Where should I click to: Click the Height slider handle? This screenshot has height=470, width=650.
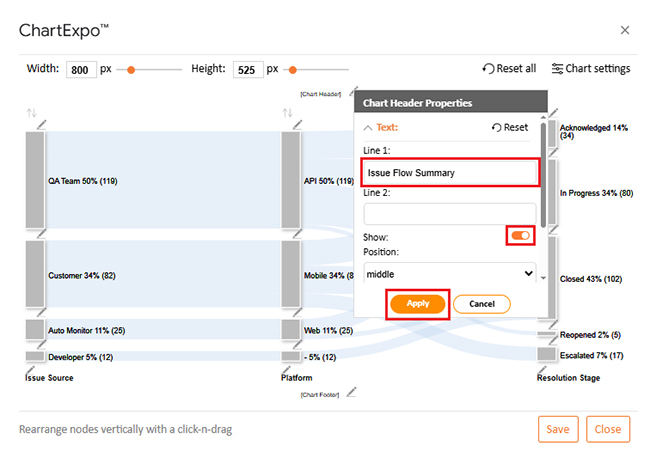coord(293,69)
